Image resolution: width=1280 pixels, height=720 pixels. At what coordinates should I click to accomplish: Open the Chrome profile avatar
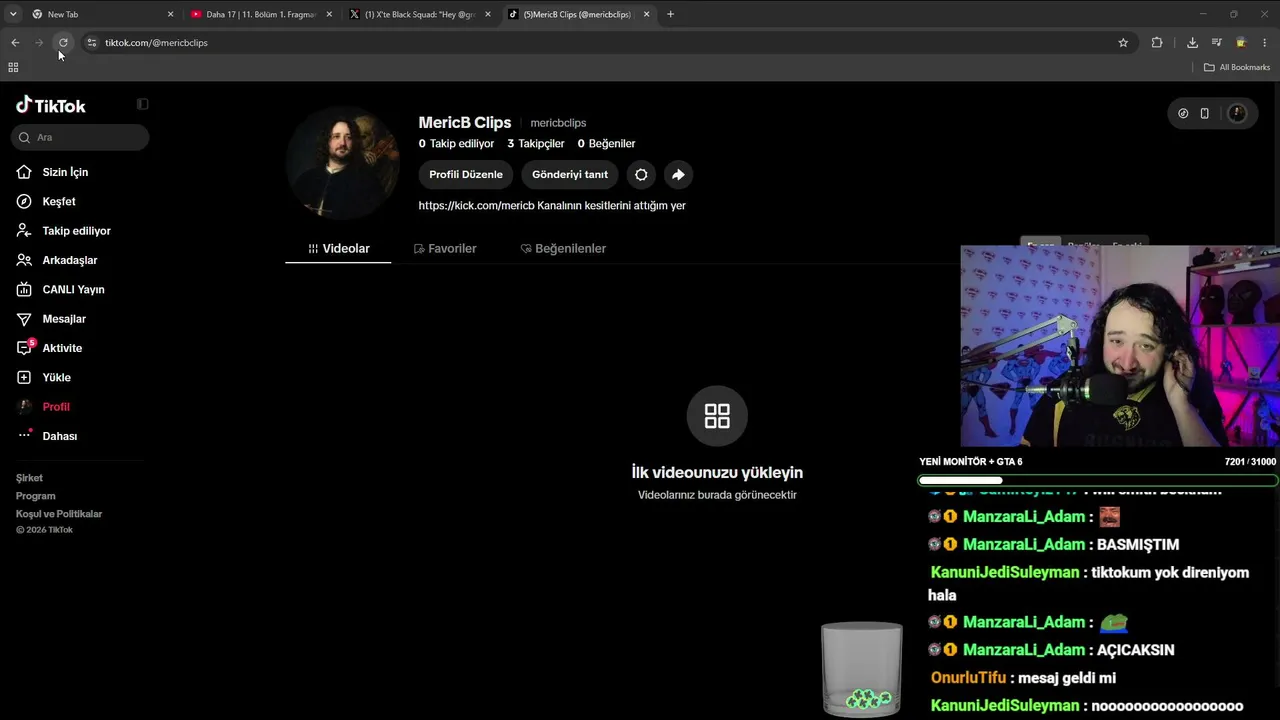click(1241, 43)
